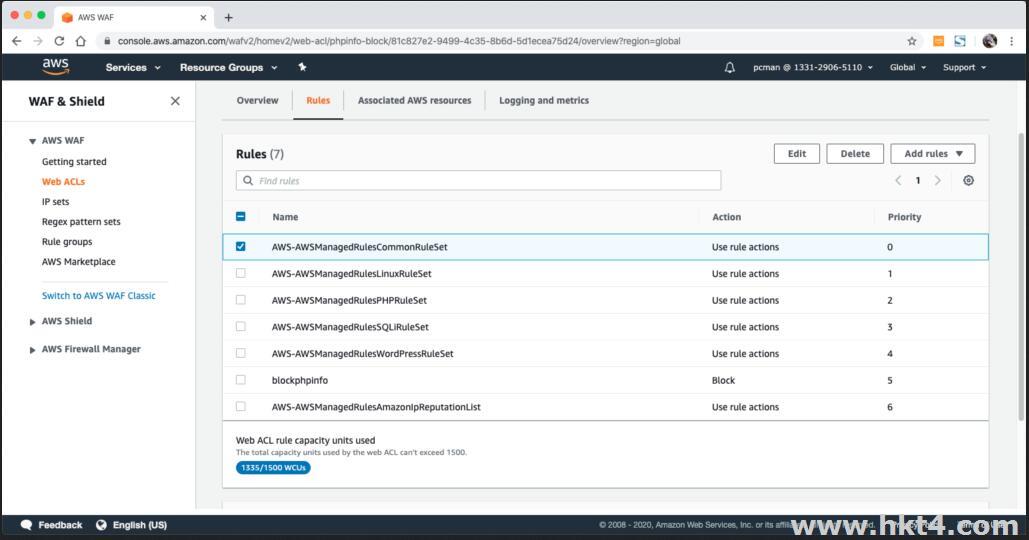Screen dimensions: 1029x540
Task: Click the pin shortcut icon in AWS navbar
Action: (302, 67)
